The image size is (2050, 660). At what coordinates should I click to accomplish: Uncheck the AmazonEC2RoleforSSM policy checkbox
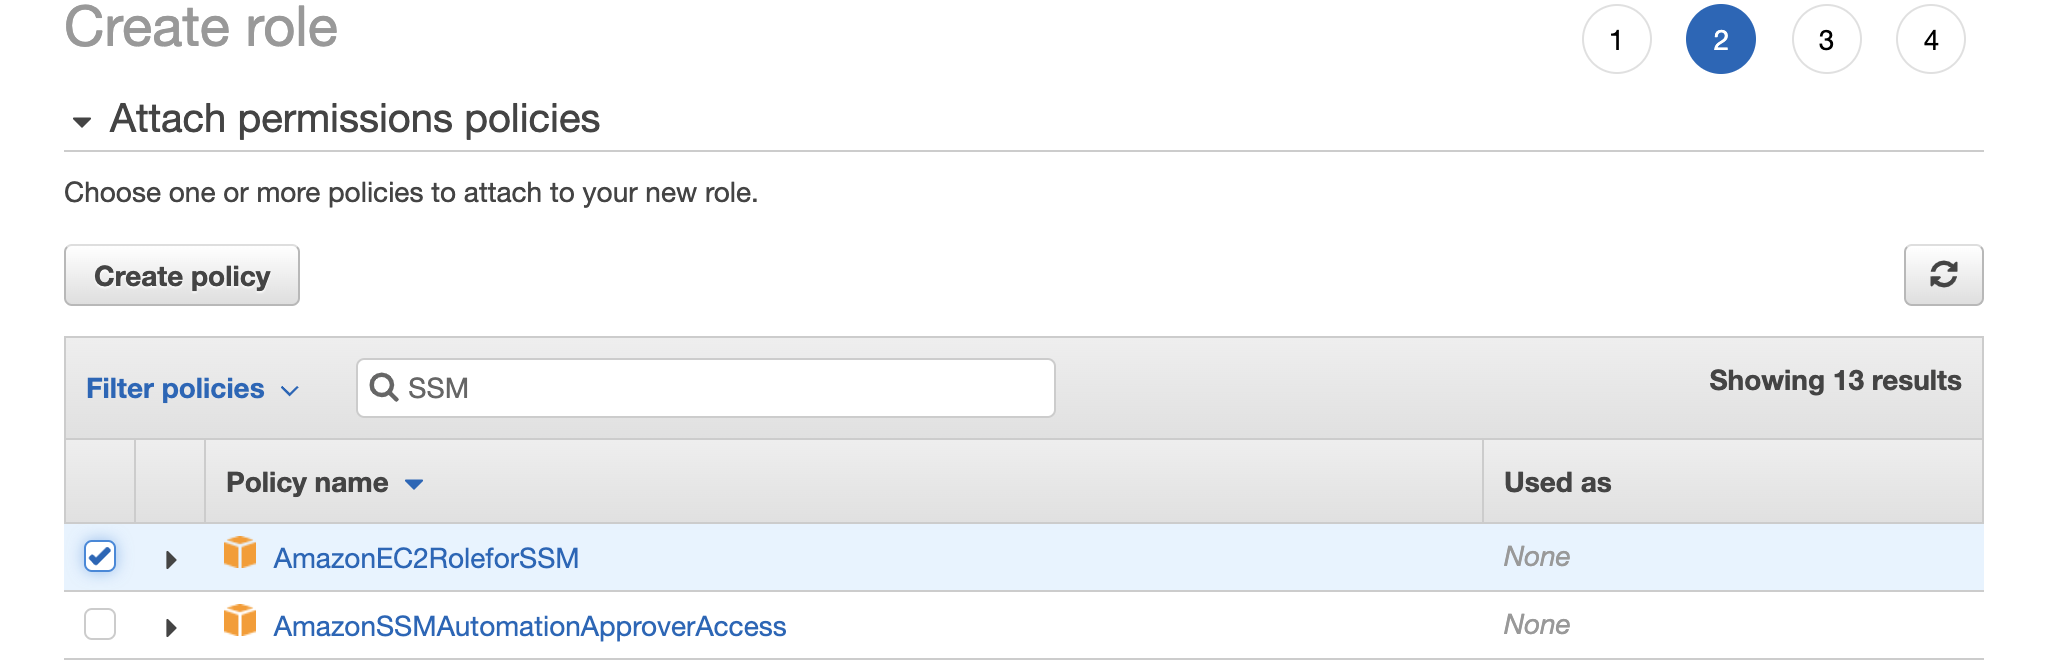[100, 556]
